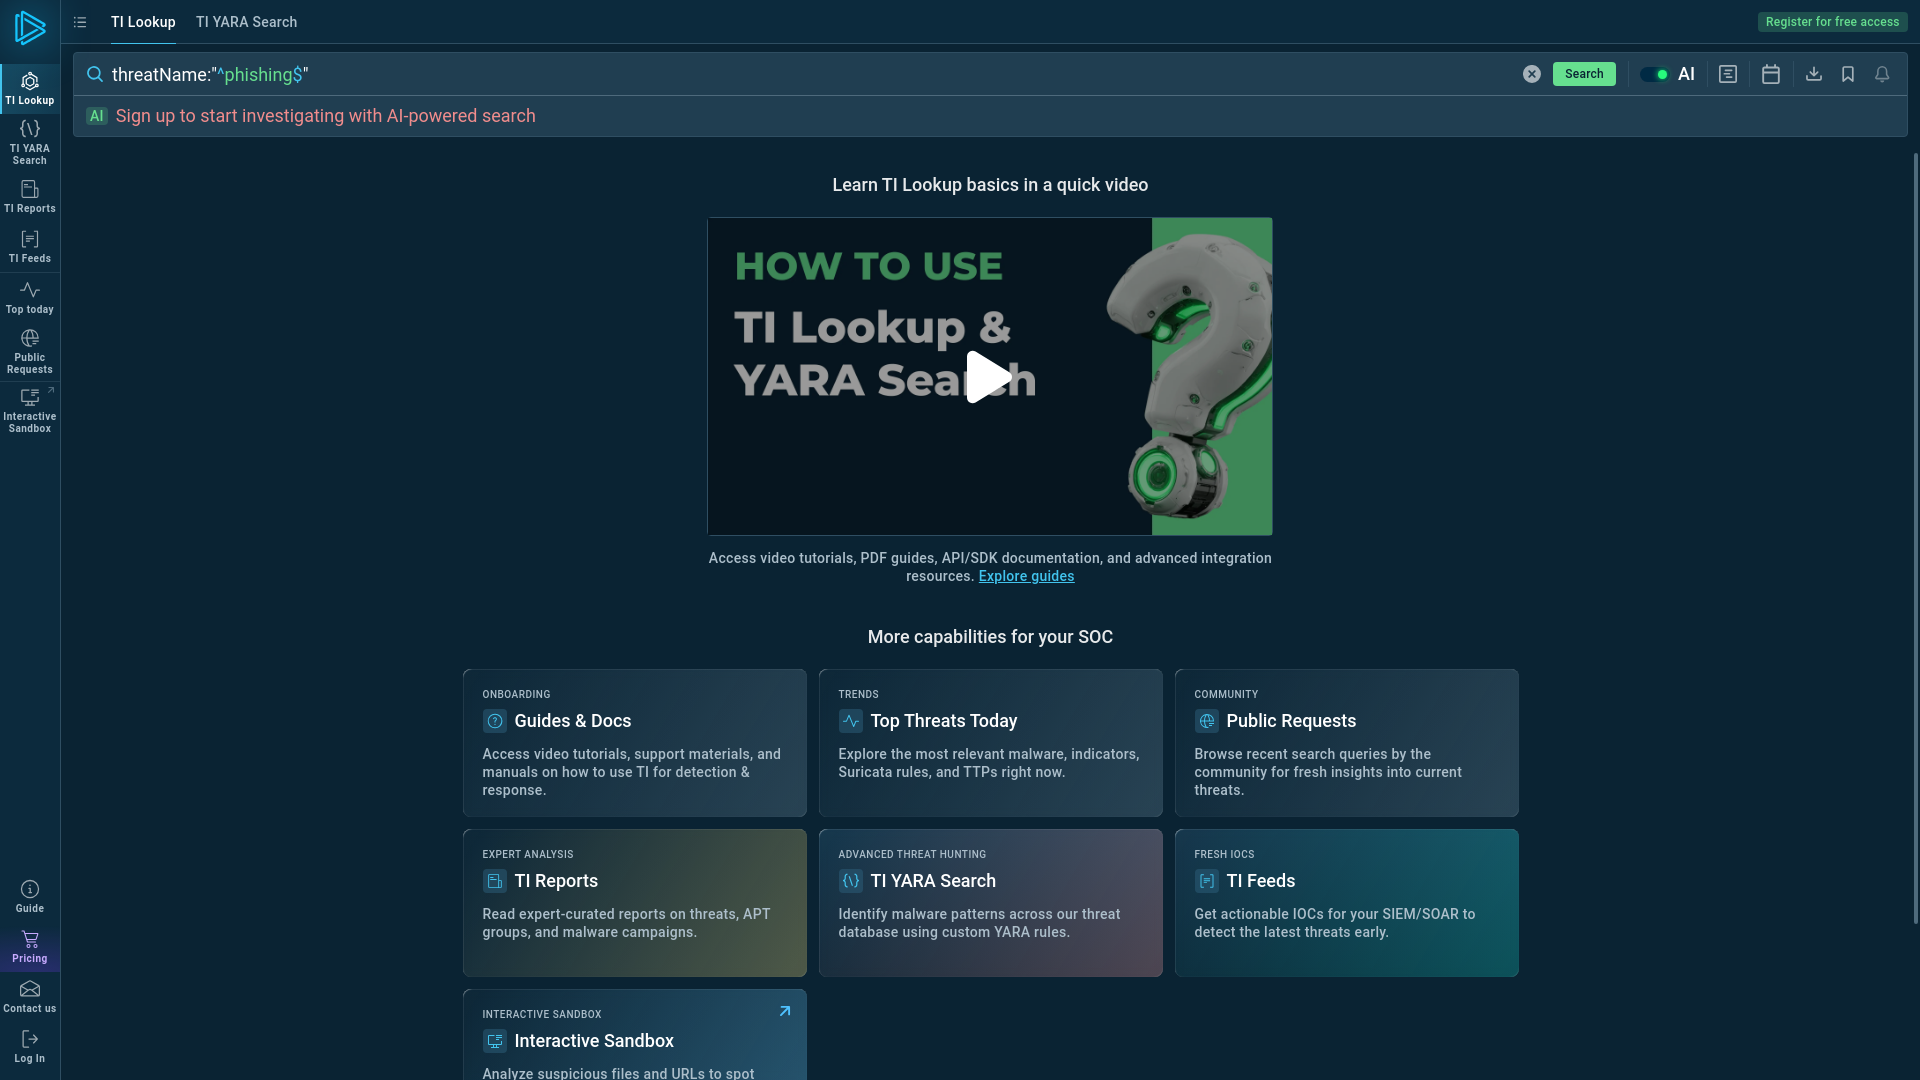Open TI Reports in sidebar
Viewport: 1920px width, 1080px height.
(x=30, y=197)
